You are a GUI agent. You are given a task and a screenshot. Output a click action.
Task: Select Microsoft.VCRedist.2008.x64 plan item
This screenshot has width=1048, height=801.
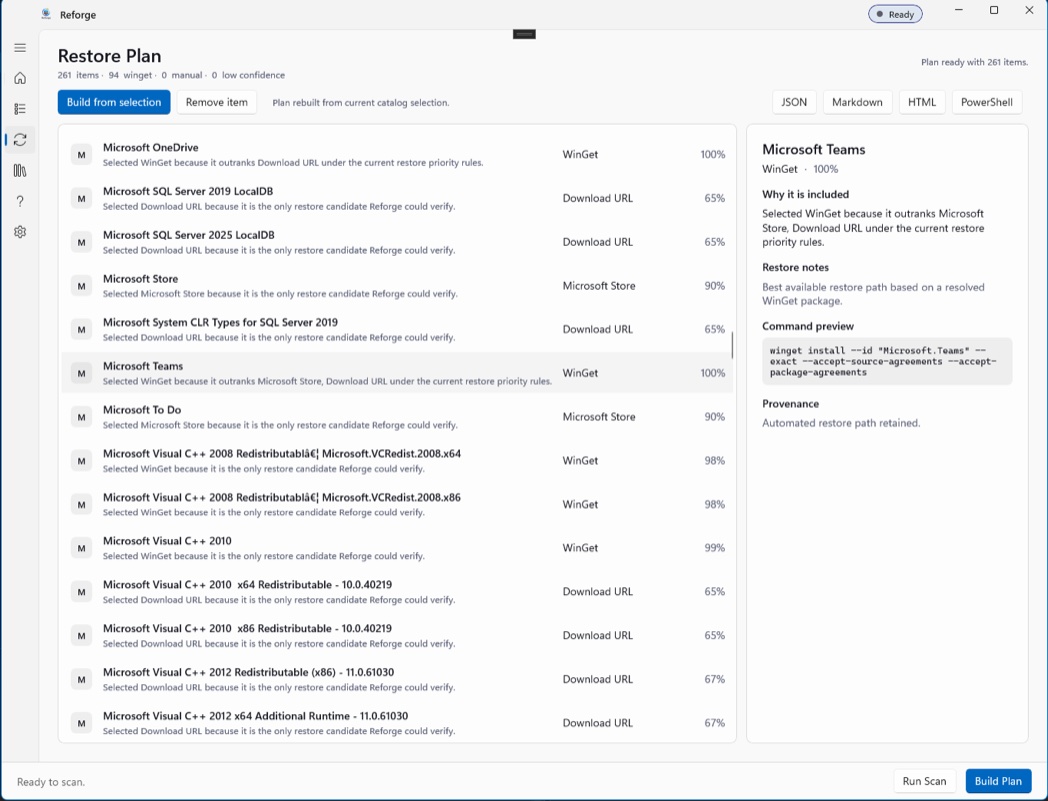tap(397, 461)
